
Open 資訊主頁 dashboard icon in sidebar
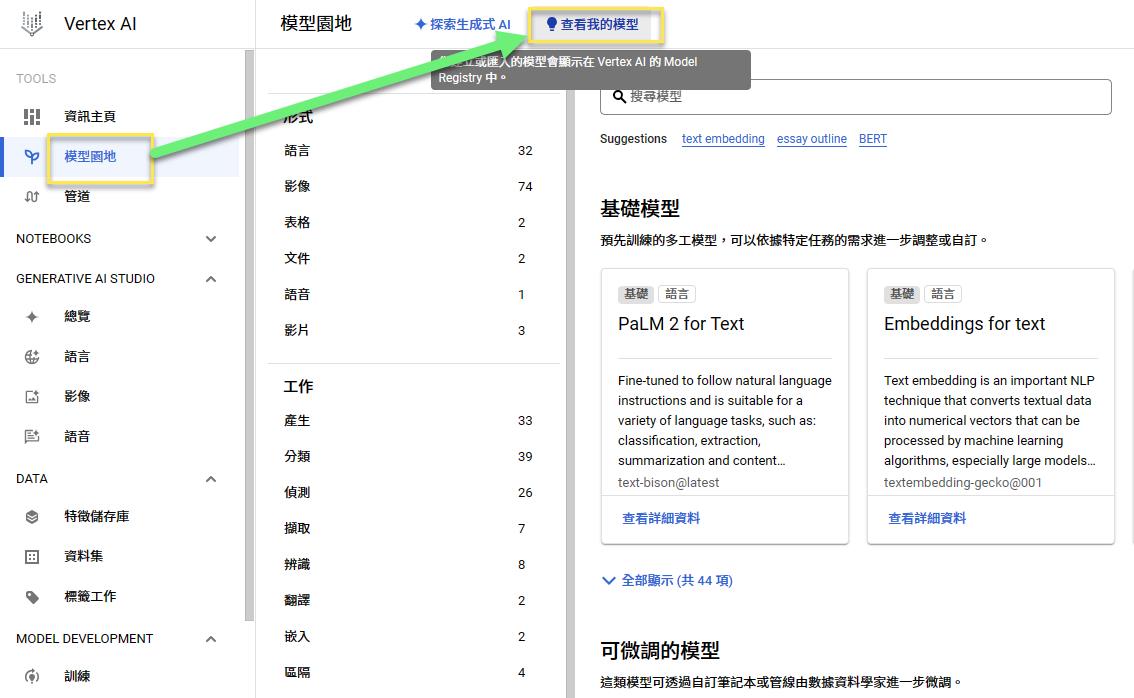tap(32, 117)
